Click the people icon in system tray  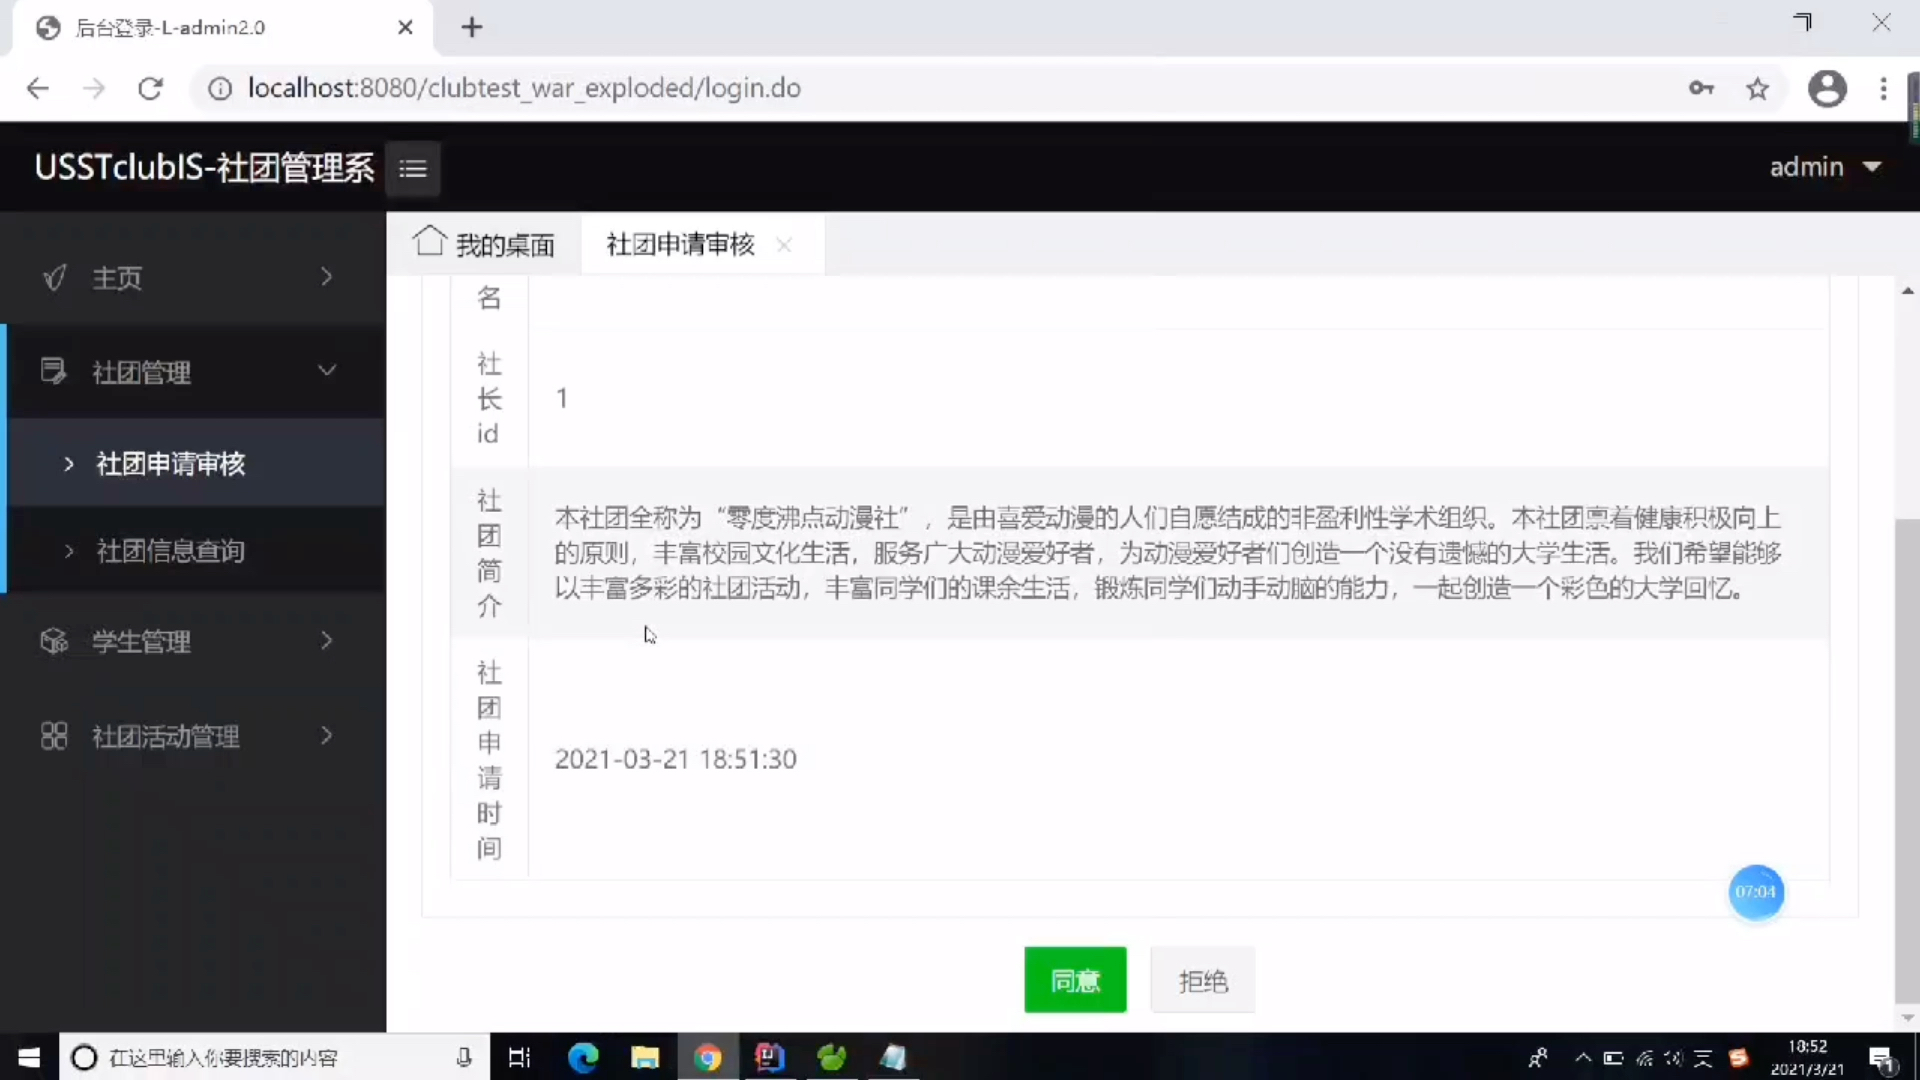click(1538, 1057)
